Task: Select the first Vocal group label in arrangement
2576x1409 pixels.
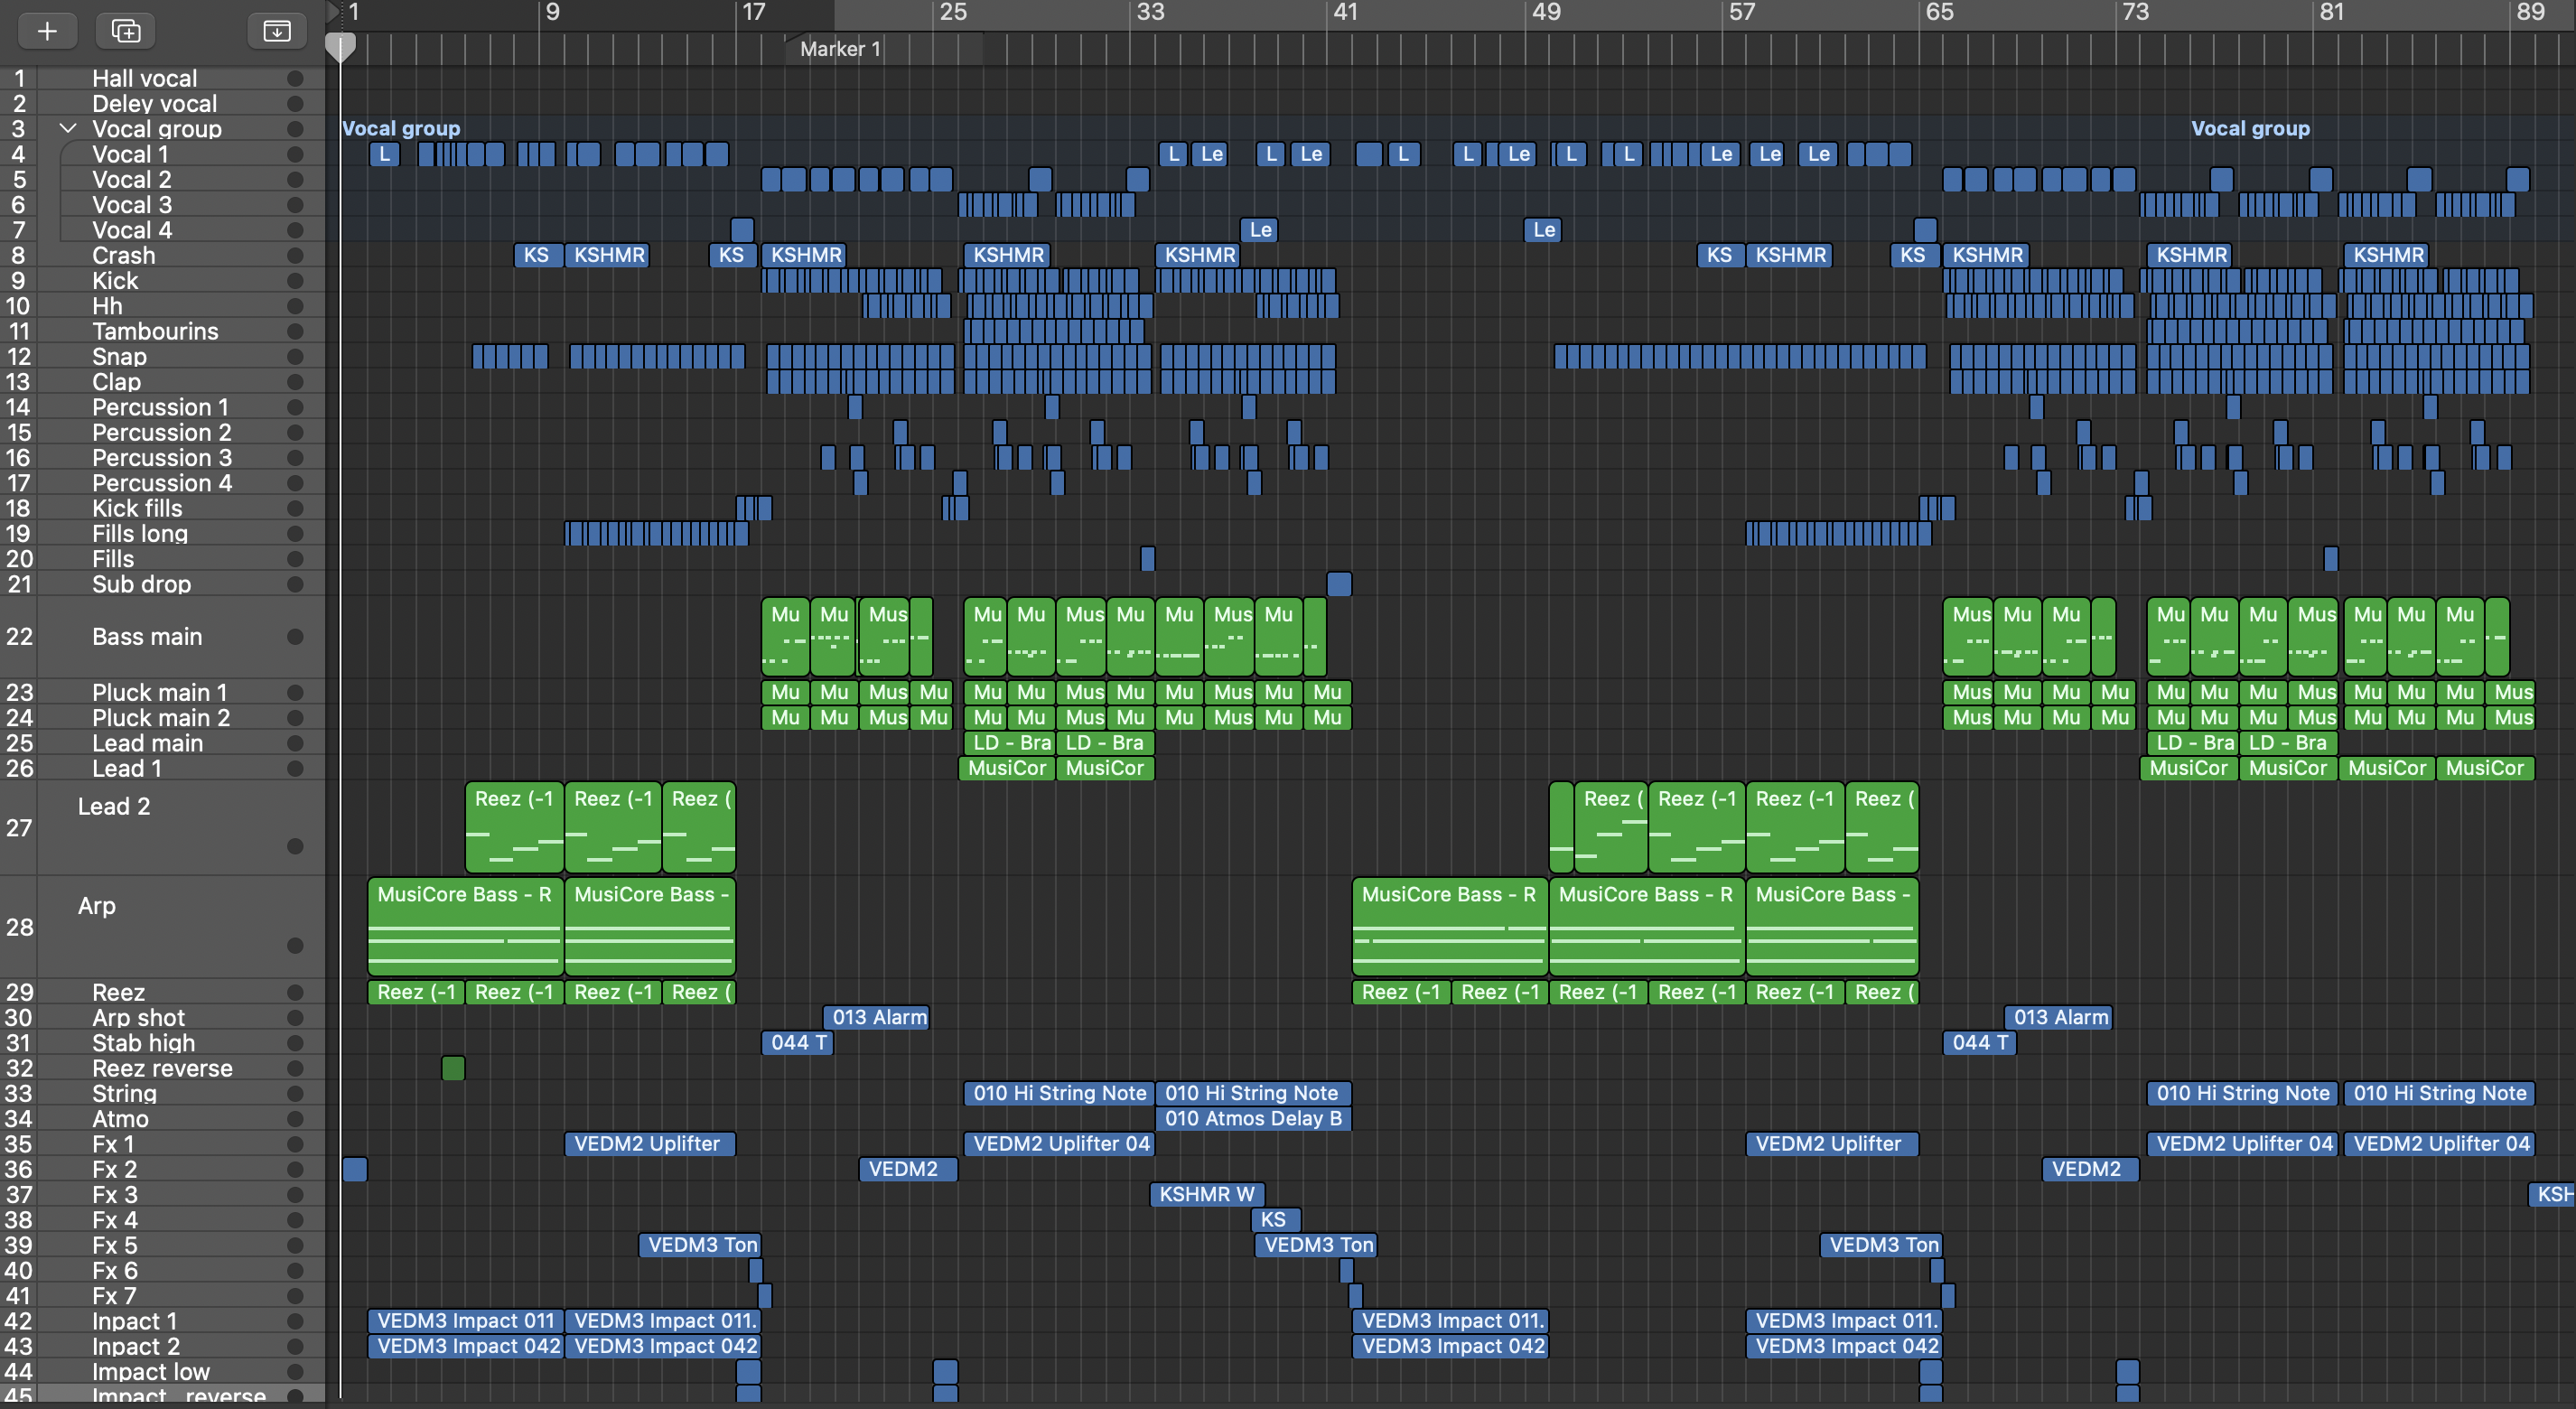Action: pyautogui.click(x=401, y=128)
